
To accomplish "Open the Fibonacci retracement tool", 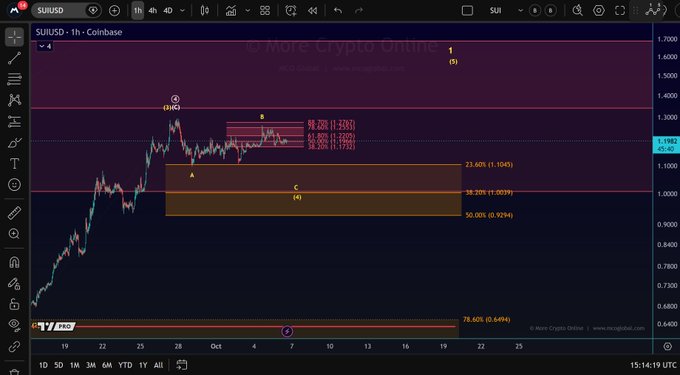I will click(x=14, y=79).
